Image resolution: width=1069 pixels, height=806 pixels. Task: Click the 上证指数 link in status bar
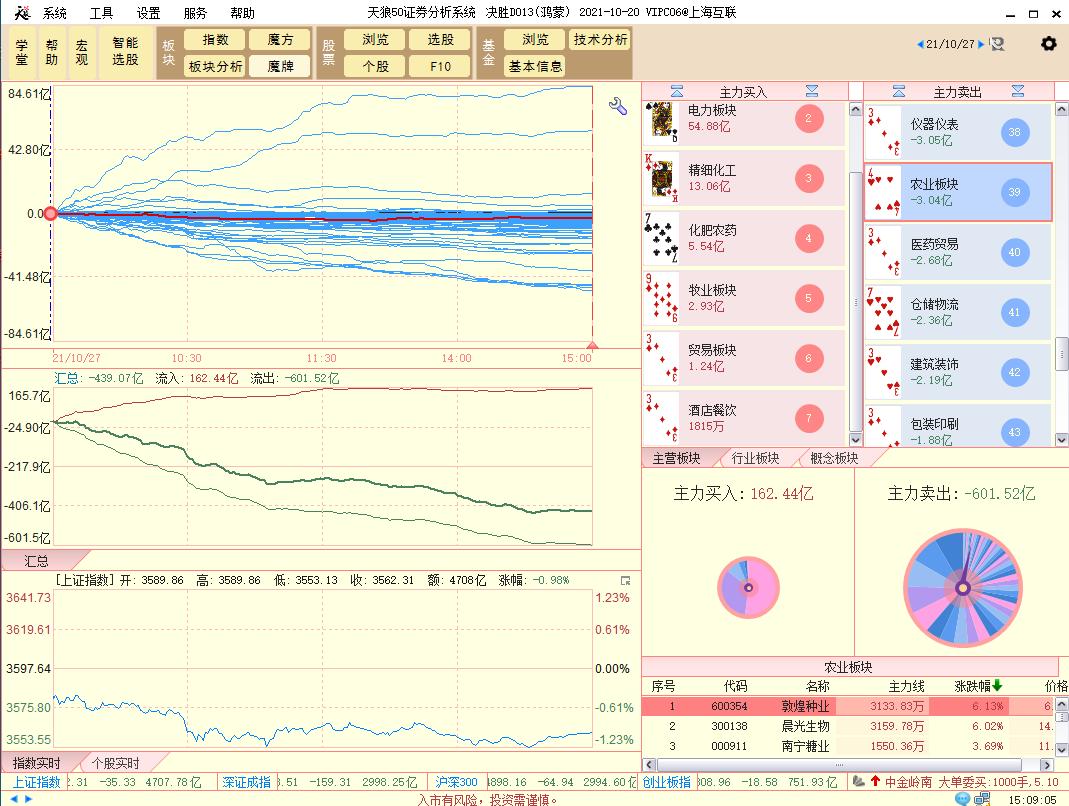(37, 782)
